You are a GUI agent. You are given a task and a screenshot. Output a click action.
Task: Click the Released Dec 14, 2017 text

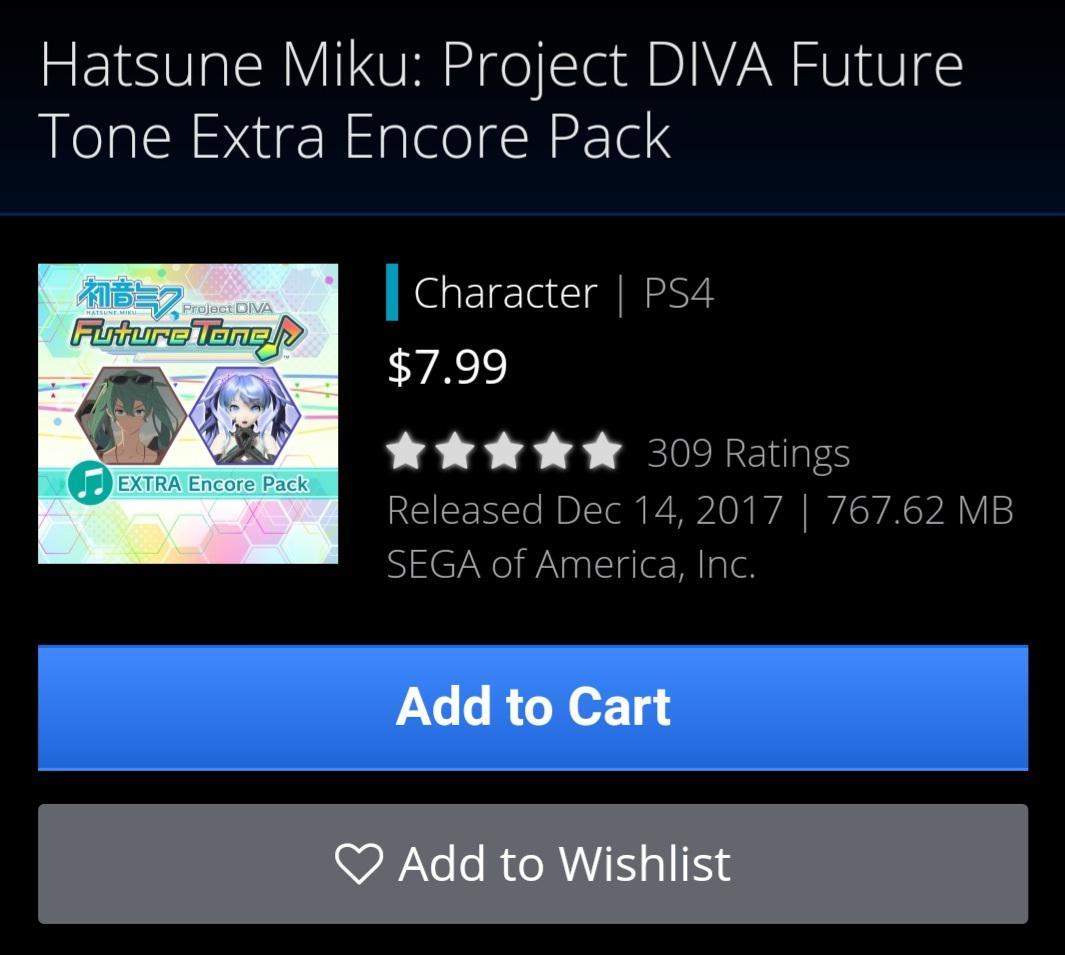click(583, 509)
